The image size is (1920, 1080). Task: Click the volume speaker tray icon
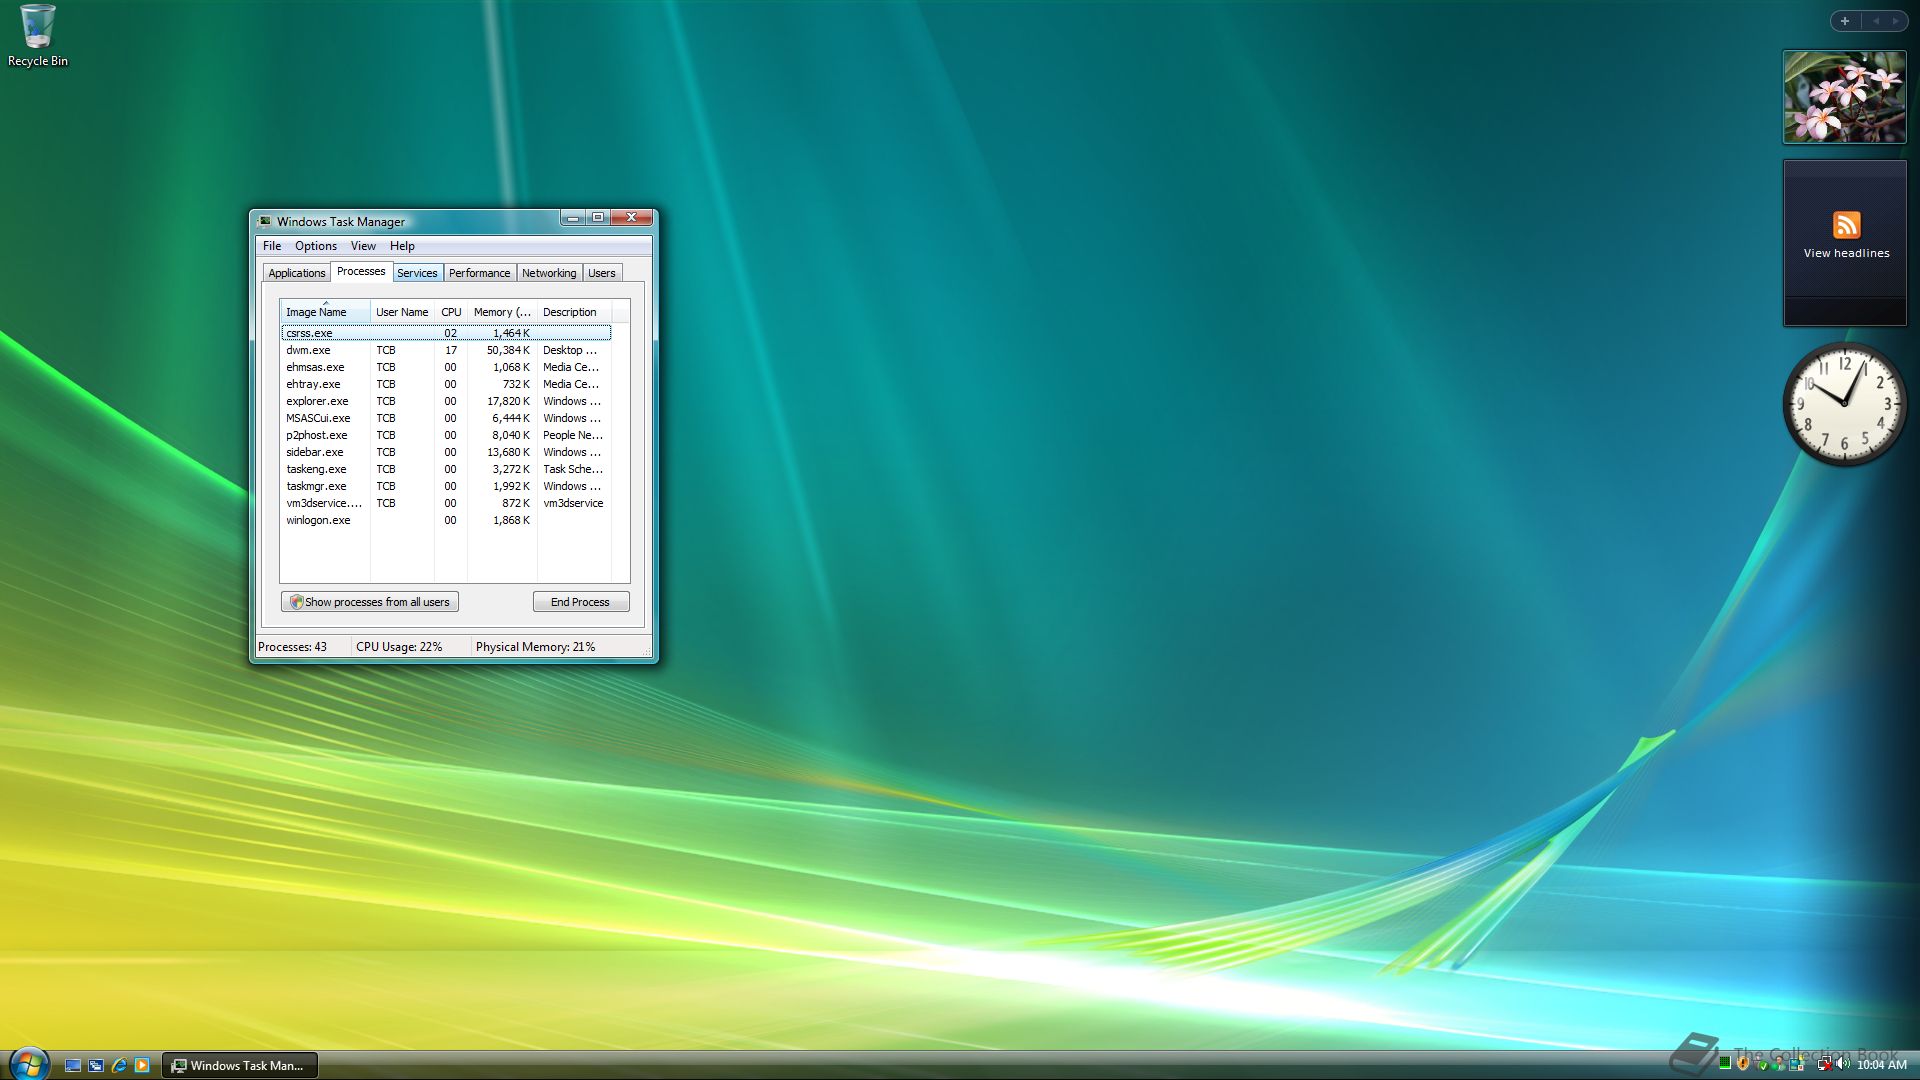click(1842, 1063)
